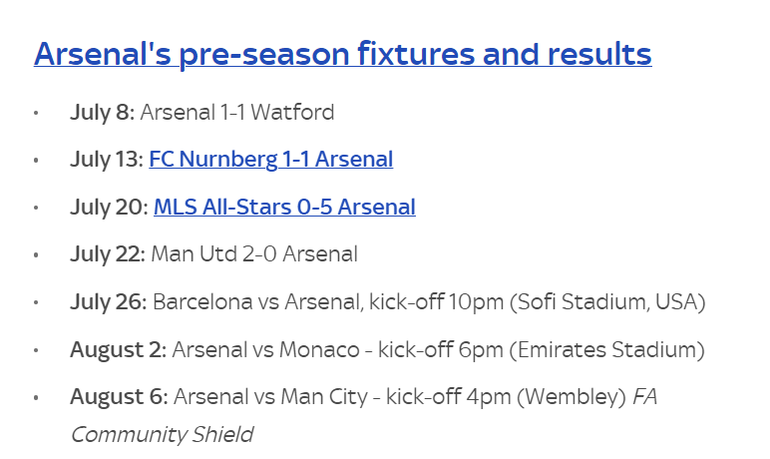
Task: Select the August 6 date label
Action: [118, 397]
